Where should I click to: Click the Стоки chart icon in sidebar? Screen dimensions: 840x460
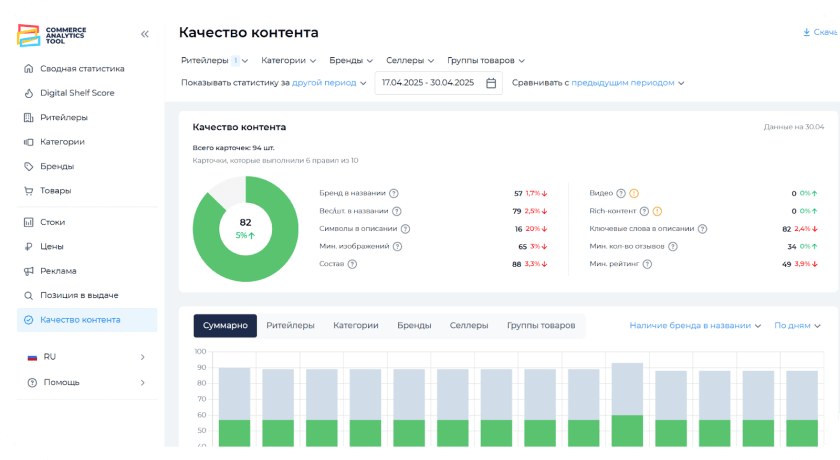click(x=28, y=222)
